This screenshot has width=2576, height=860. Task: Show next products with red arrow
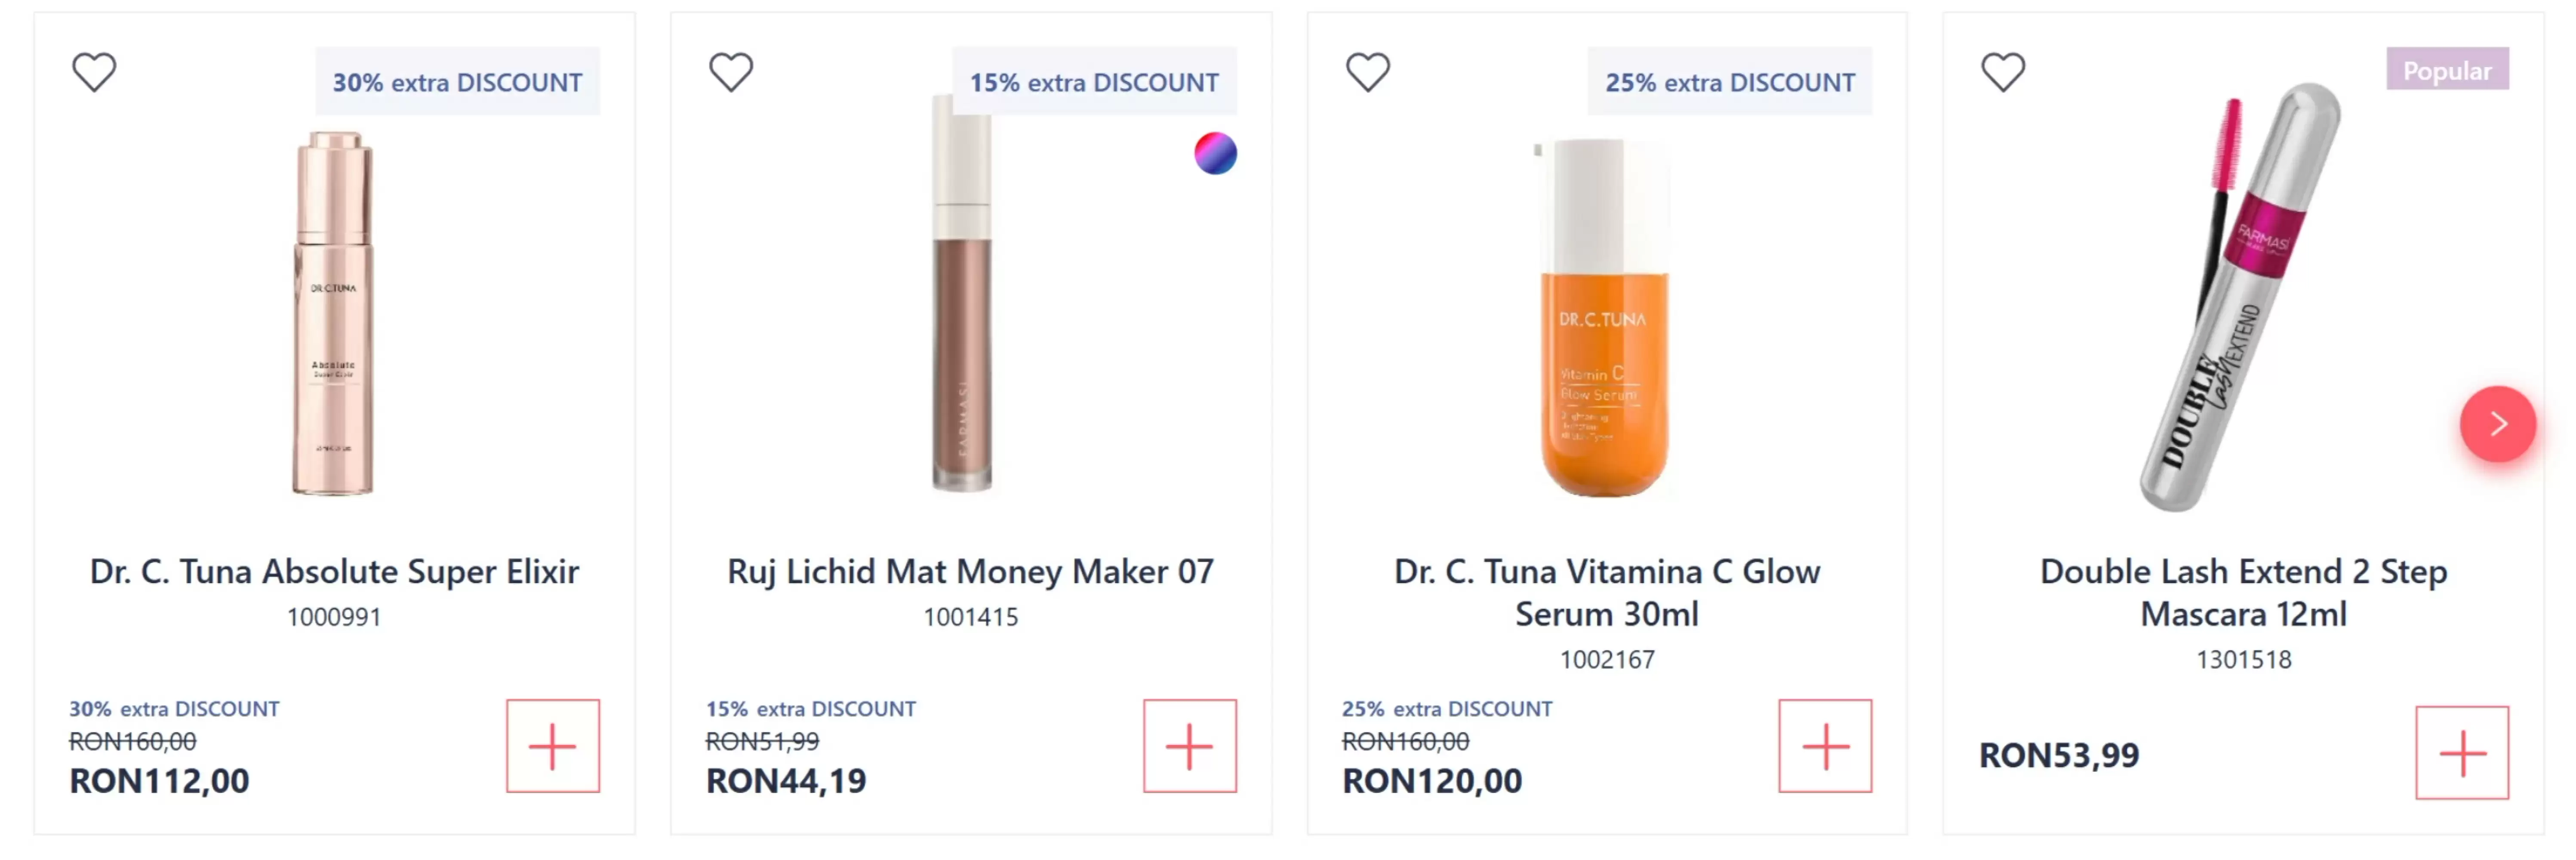[2497, 424]
